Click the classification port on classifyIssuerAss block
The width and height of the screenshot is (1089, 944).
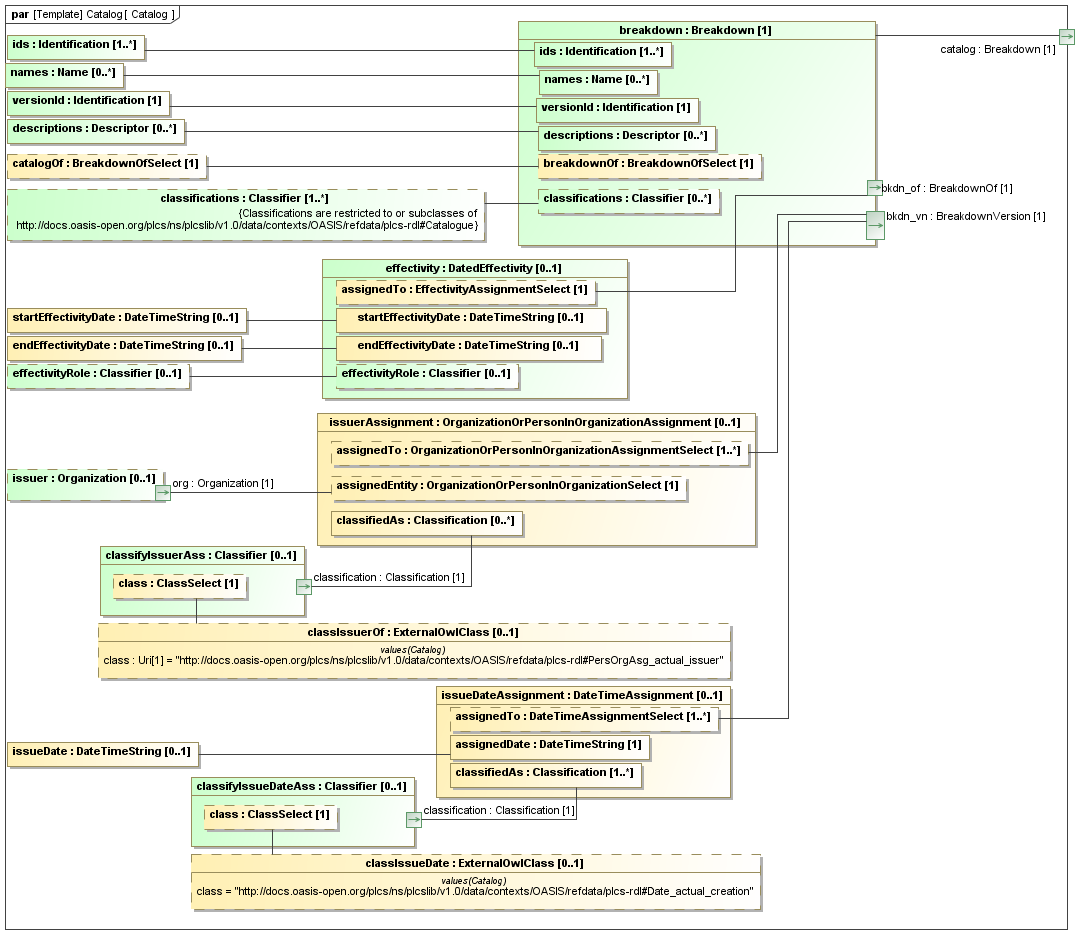(304, 586)
